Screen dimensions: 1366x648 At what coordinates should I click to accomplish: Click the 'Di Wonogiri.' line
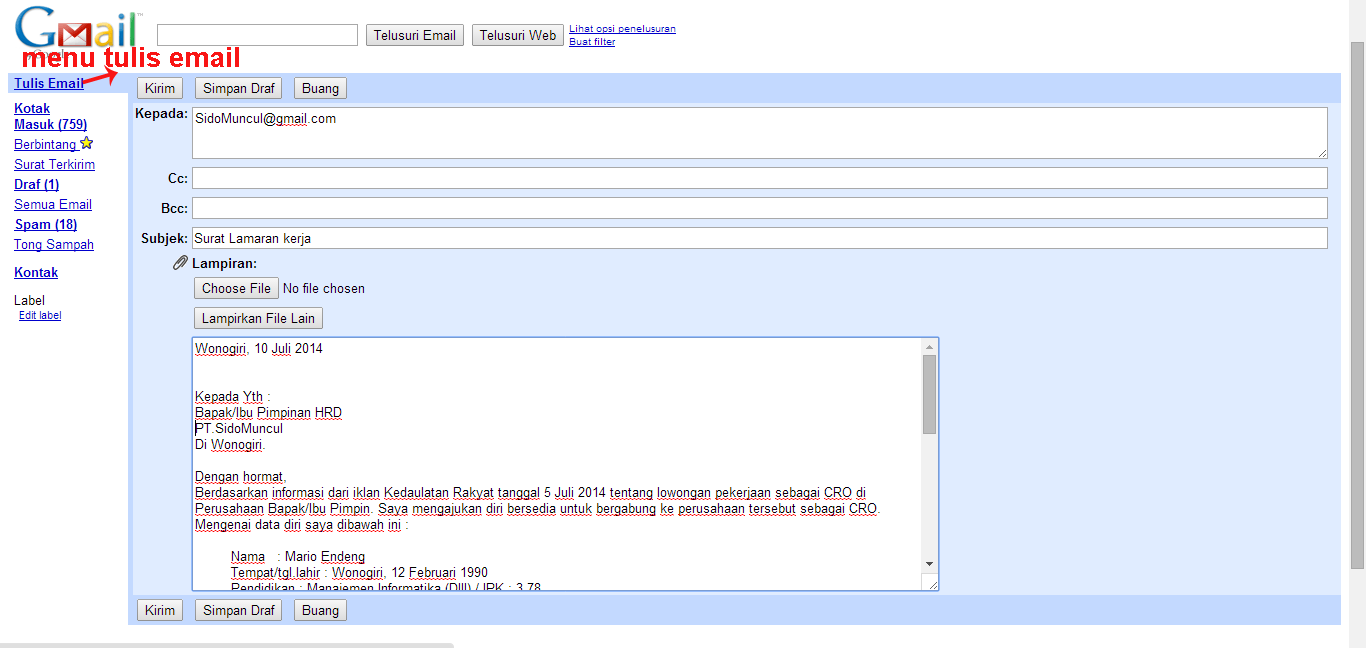click(x=230, y=445)
